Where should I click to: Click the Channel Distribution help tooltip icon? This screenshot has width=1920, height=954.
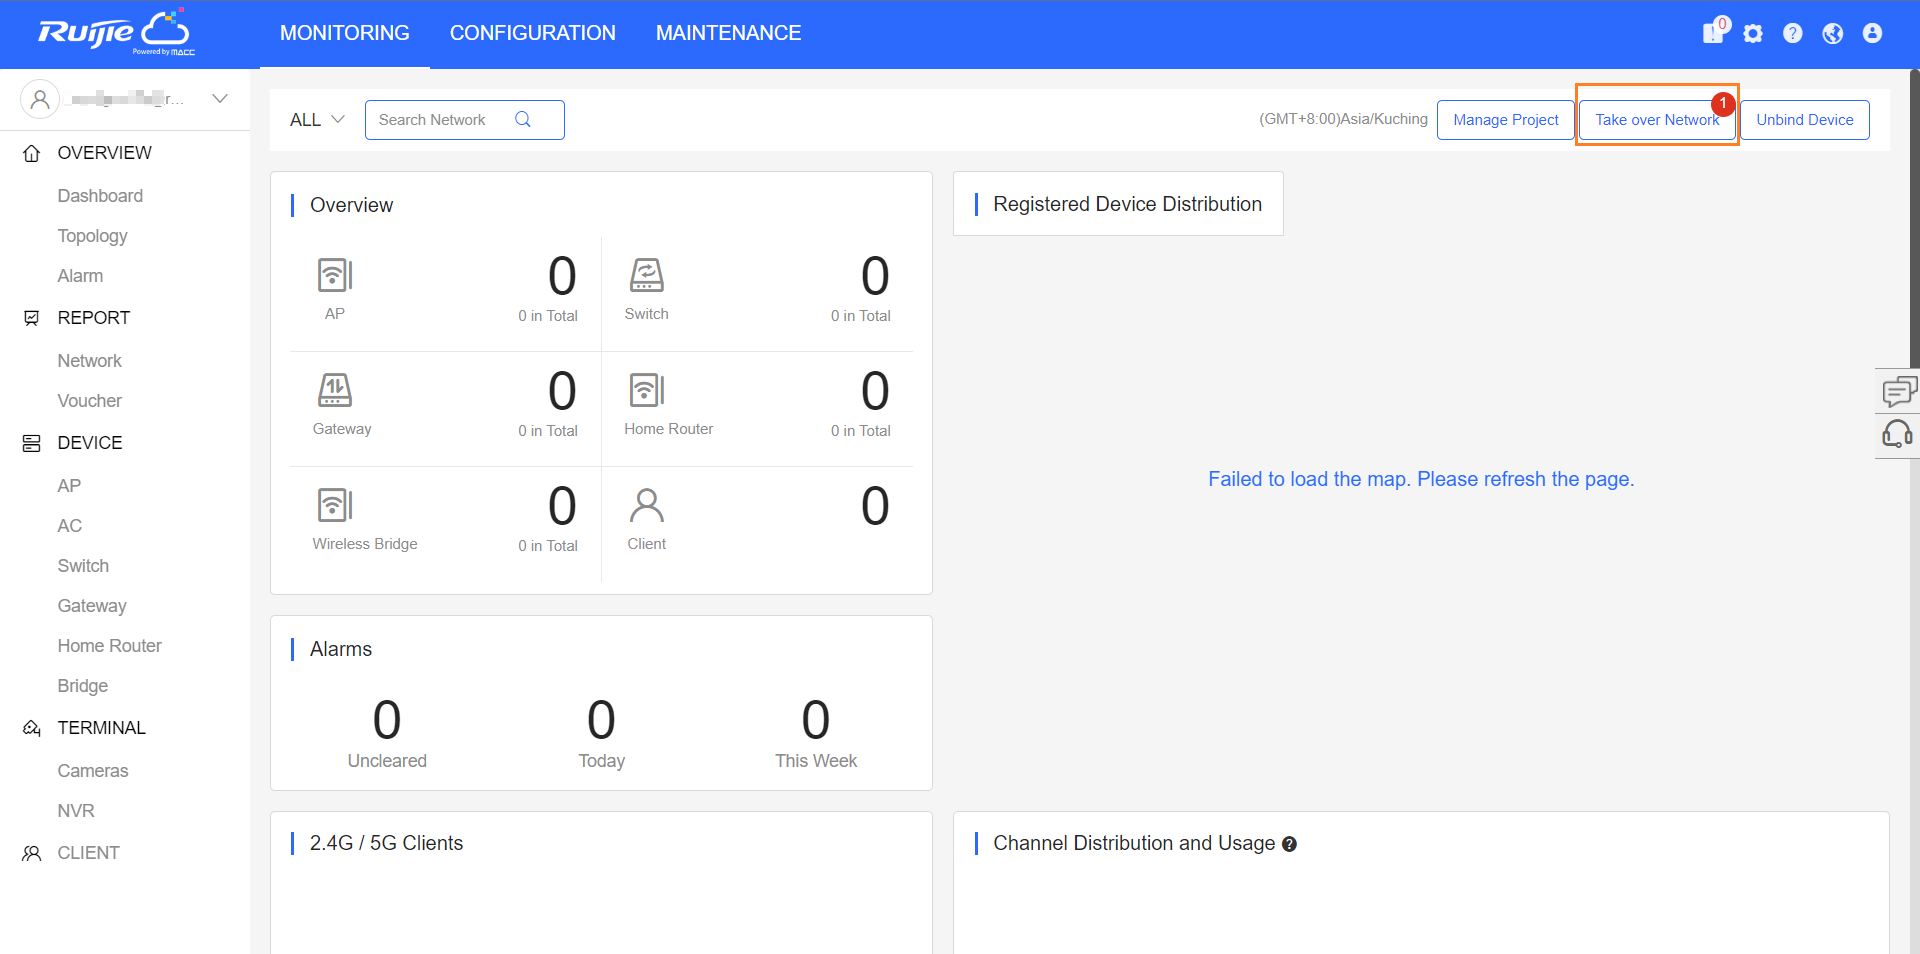click(1289, 844)
